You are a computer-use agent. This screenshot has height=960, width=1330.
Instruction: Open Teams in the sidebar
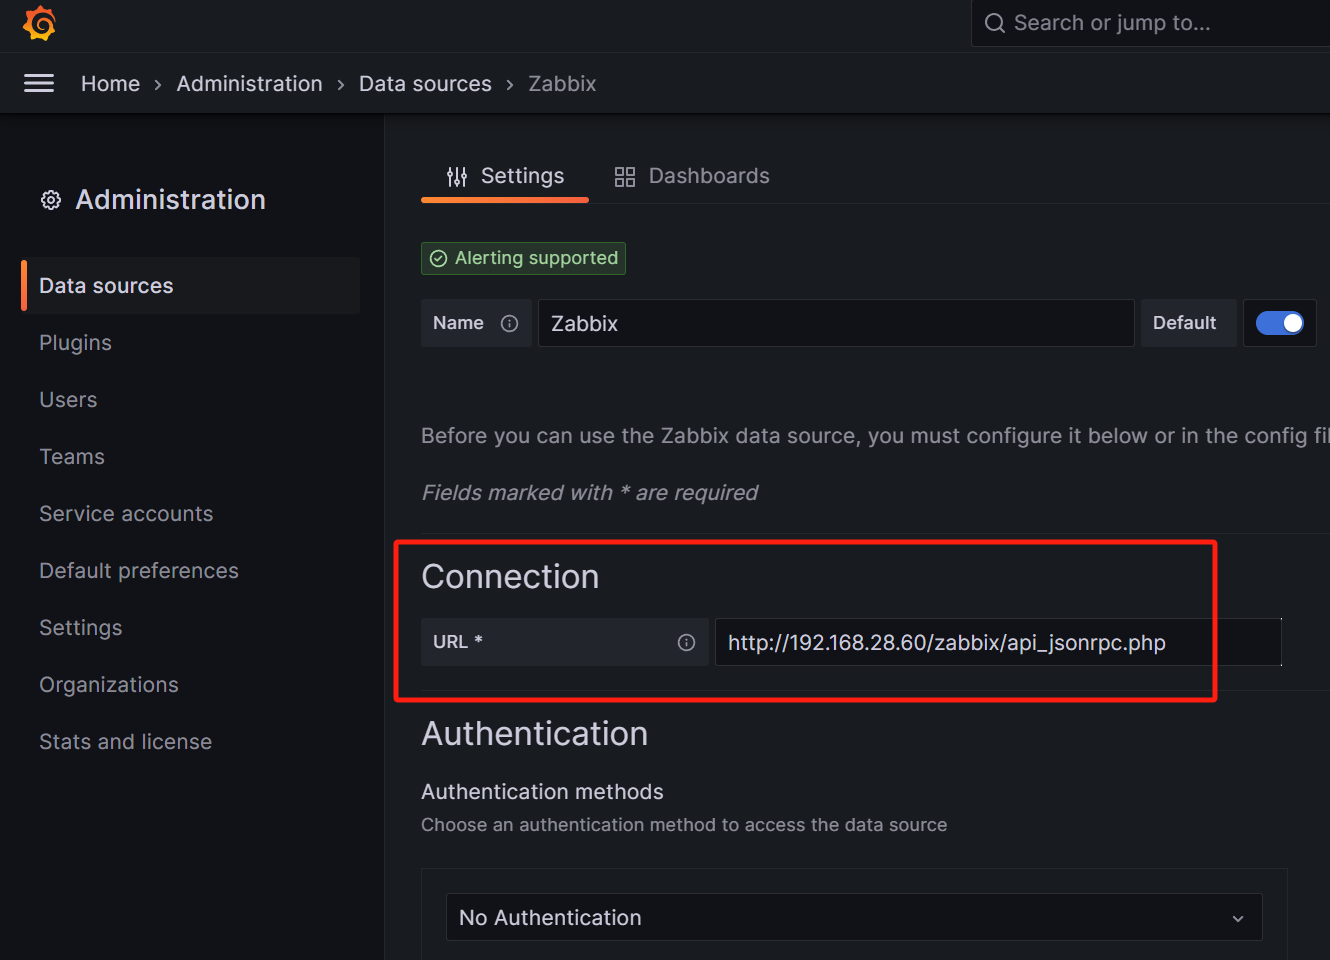72,457
